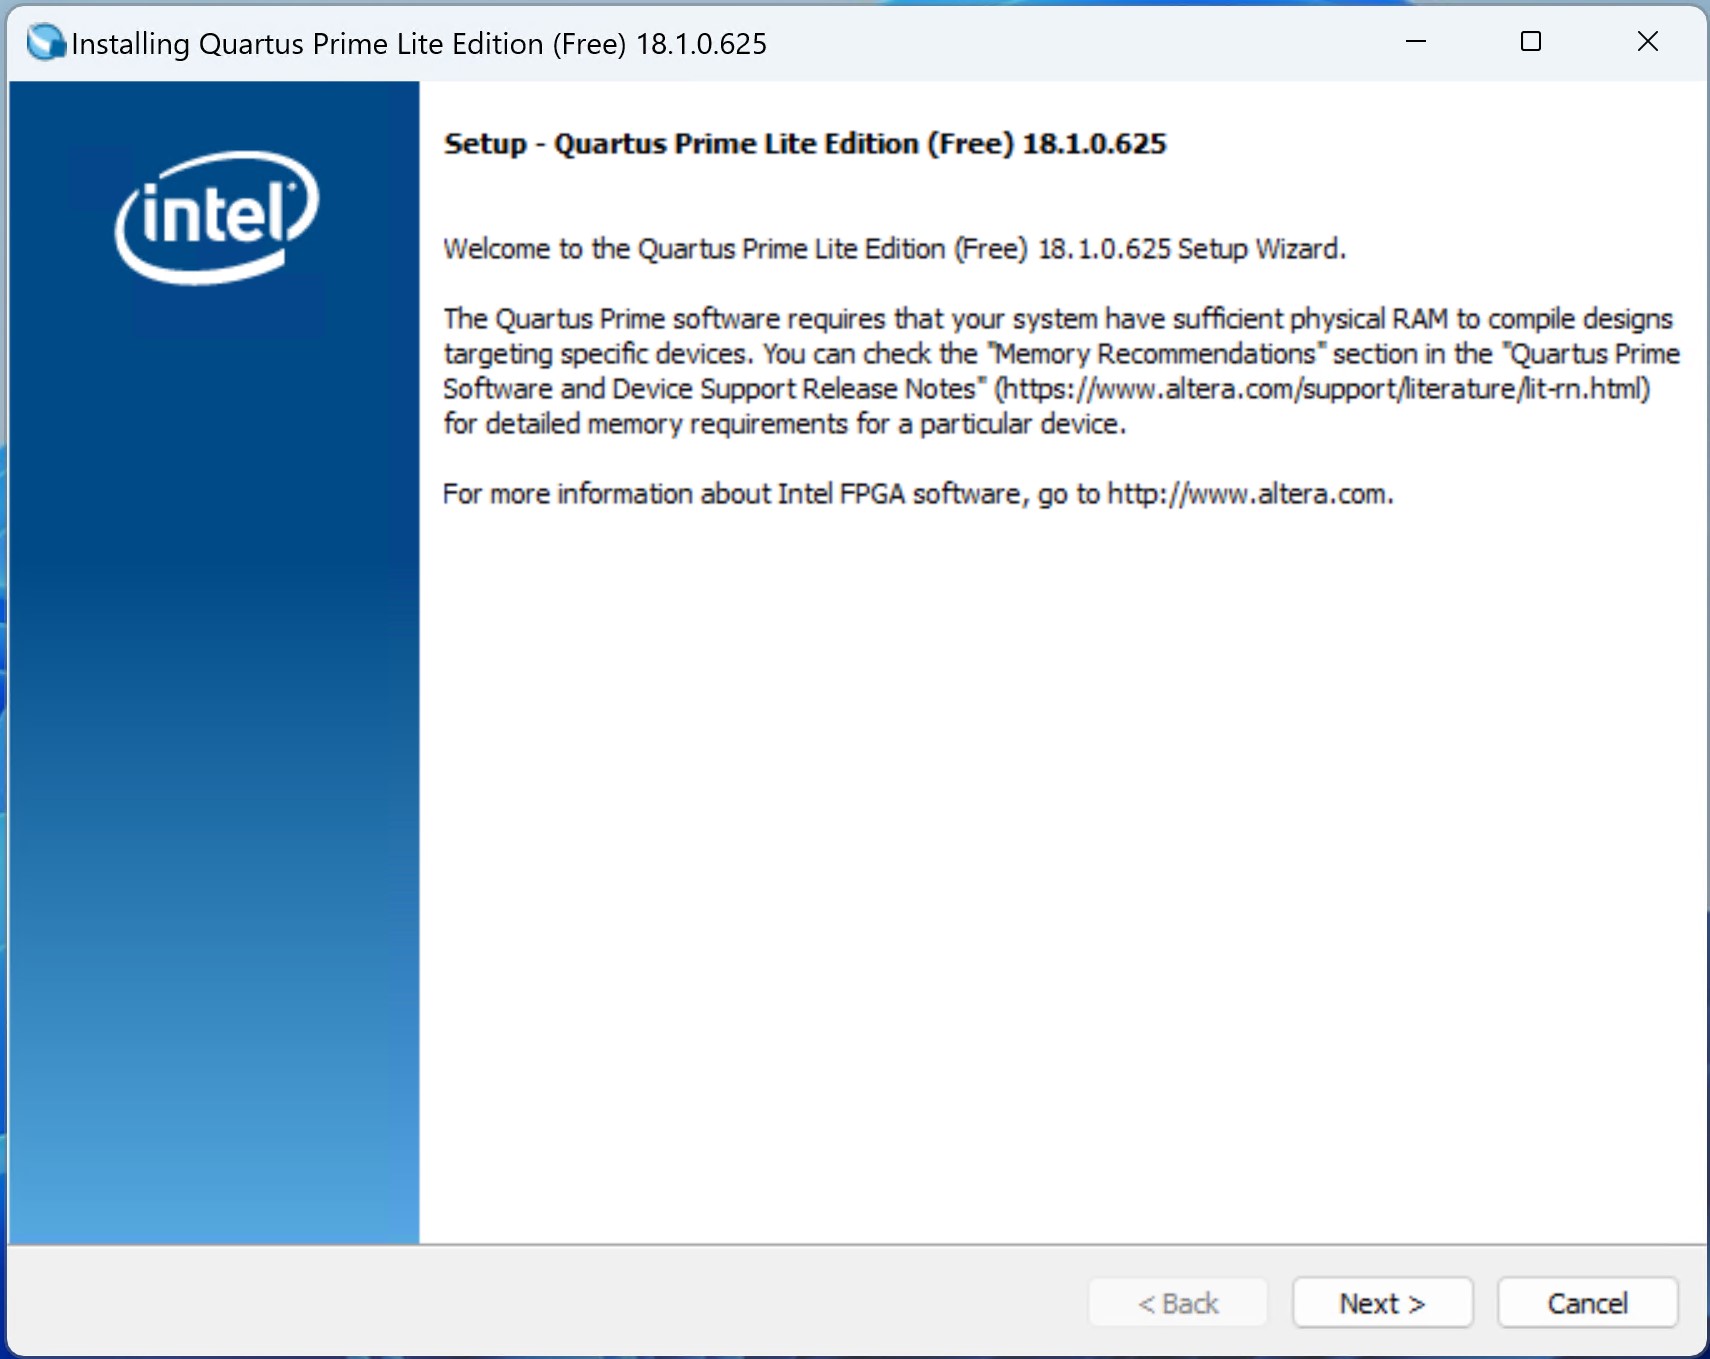Screen dimensions: 1710x1359
Task: Click the 'For more information about Intel FPGA' line
Action: (918, 494)
